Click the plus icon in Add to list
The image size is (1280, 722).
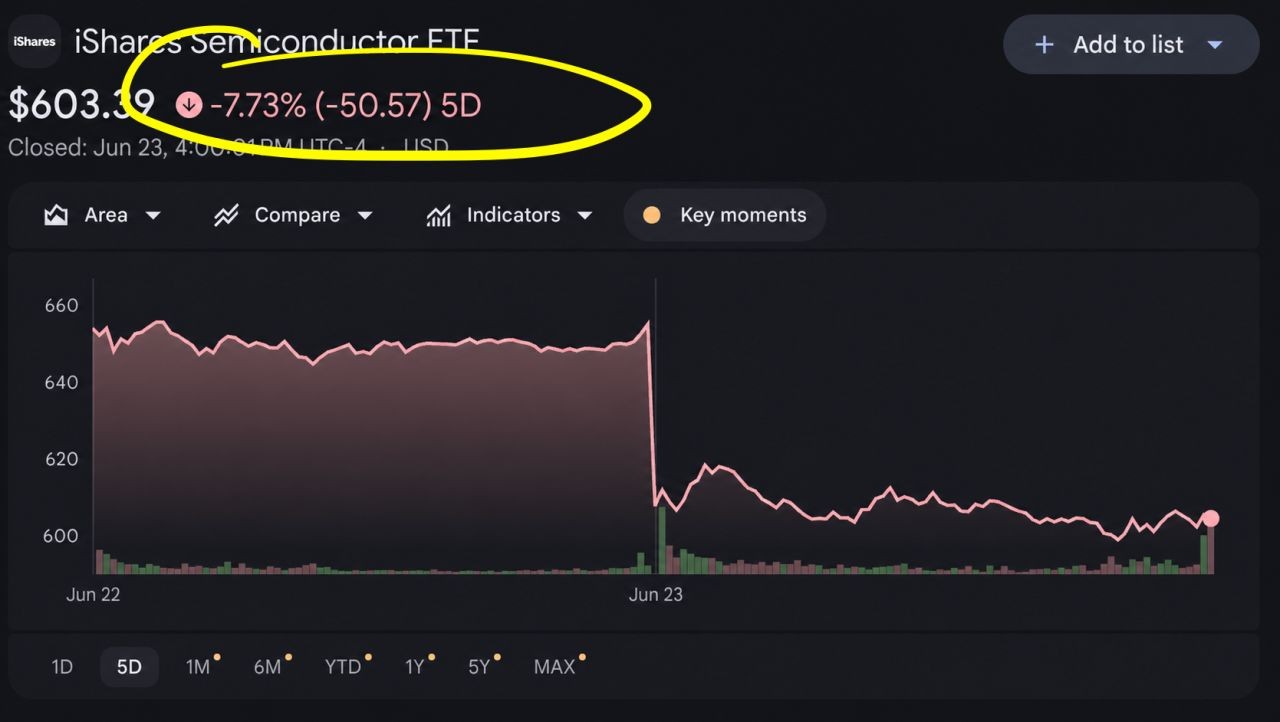[1044, 45]
